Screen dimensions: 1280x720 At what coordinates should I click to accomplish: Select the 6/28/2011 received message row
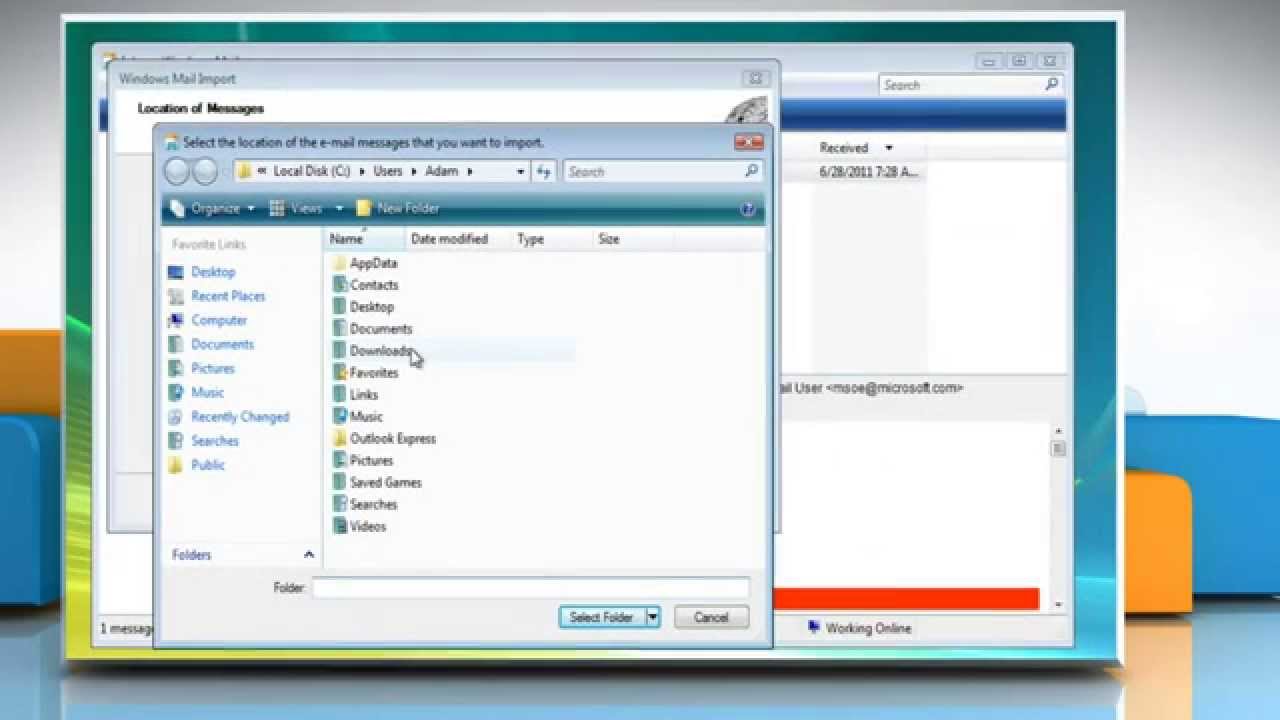pos(870,172)
